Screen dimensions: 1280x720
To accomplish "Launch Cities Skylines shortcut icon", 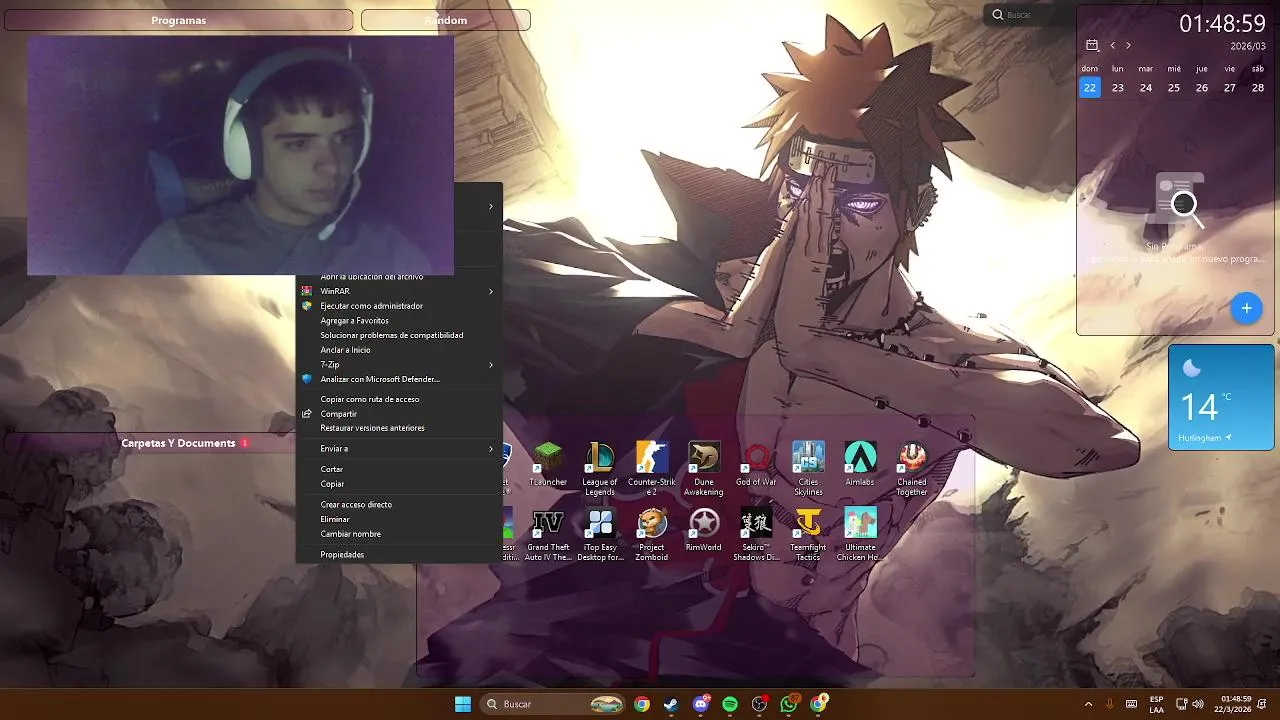I will [808, 468].
